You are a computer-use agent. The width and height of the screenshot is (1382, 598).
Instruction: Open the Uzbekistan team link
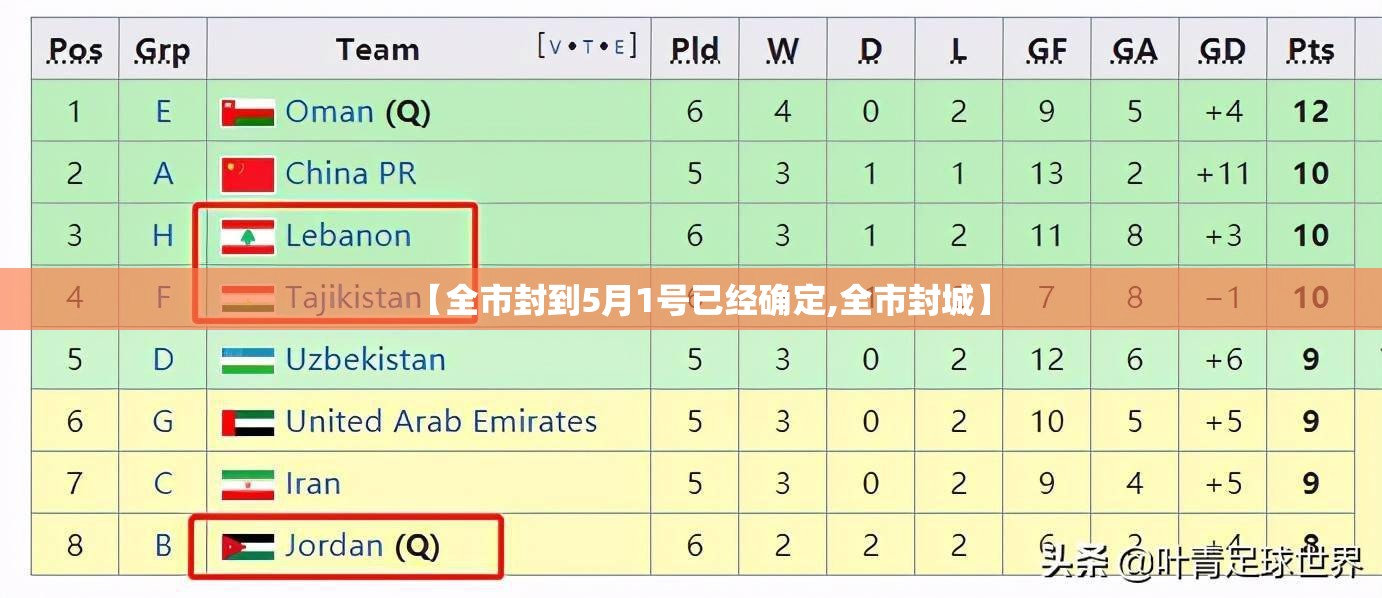[x=366, y=360]
